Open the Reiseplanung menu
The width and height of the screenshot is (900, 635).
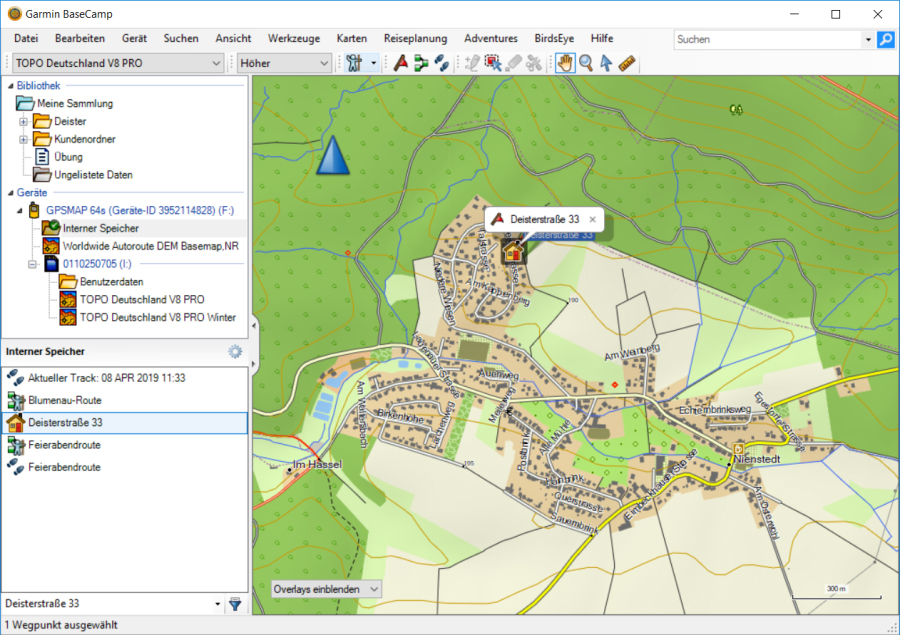pos(415,38)
